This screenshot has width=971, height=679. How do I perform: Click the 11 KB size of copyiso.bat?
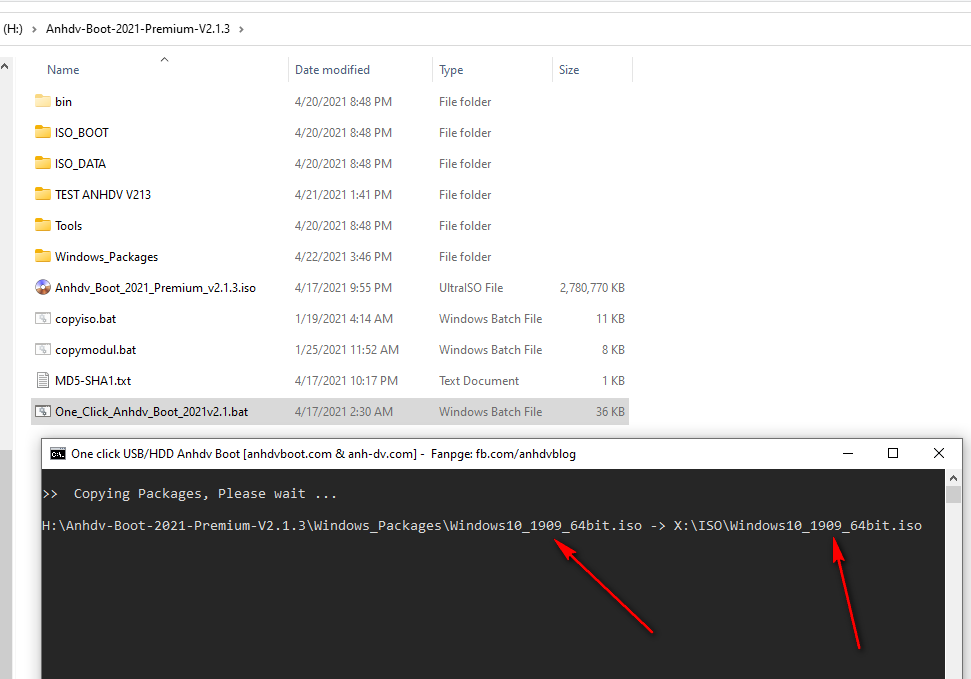610,318
